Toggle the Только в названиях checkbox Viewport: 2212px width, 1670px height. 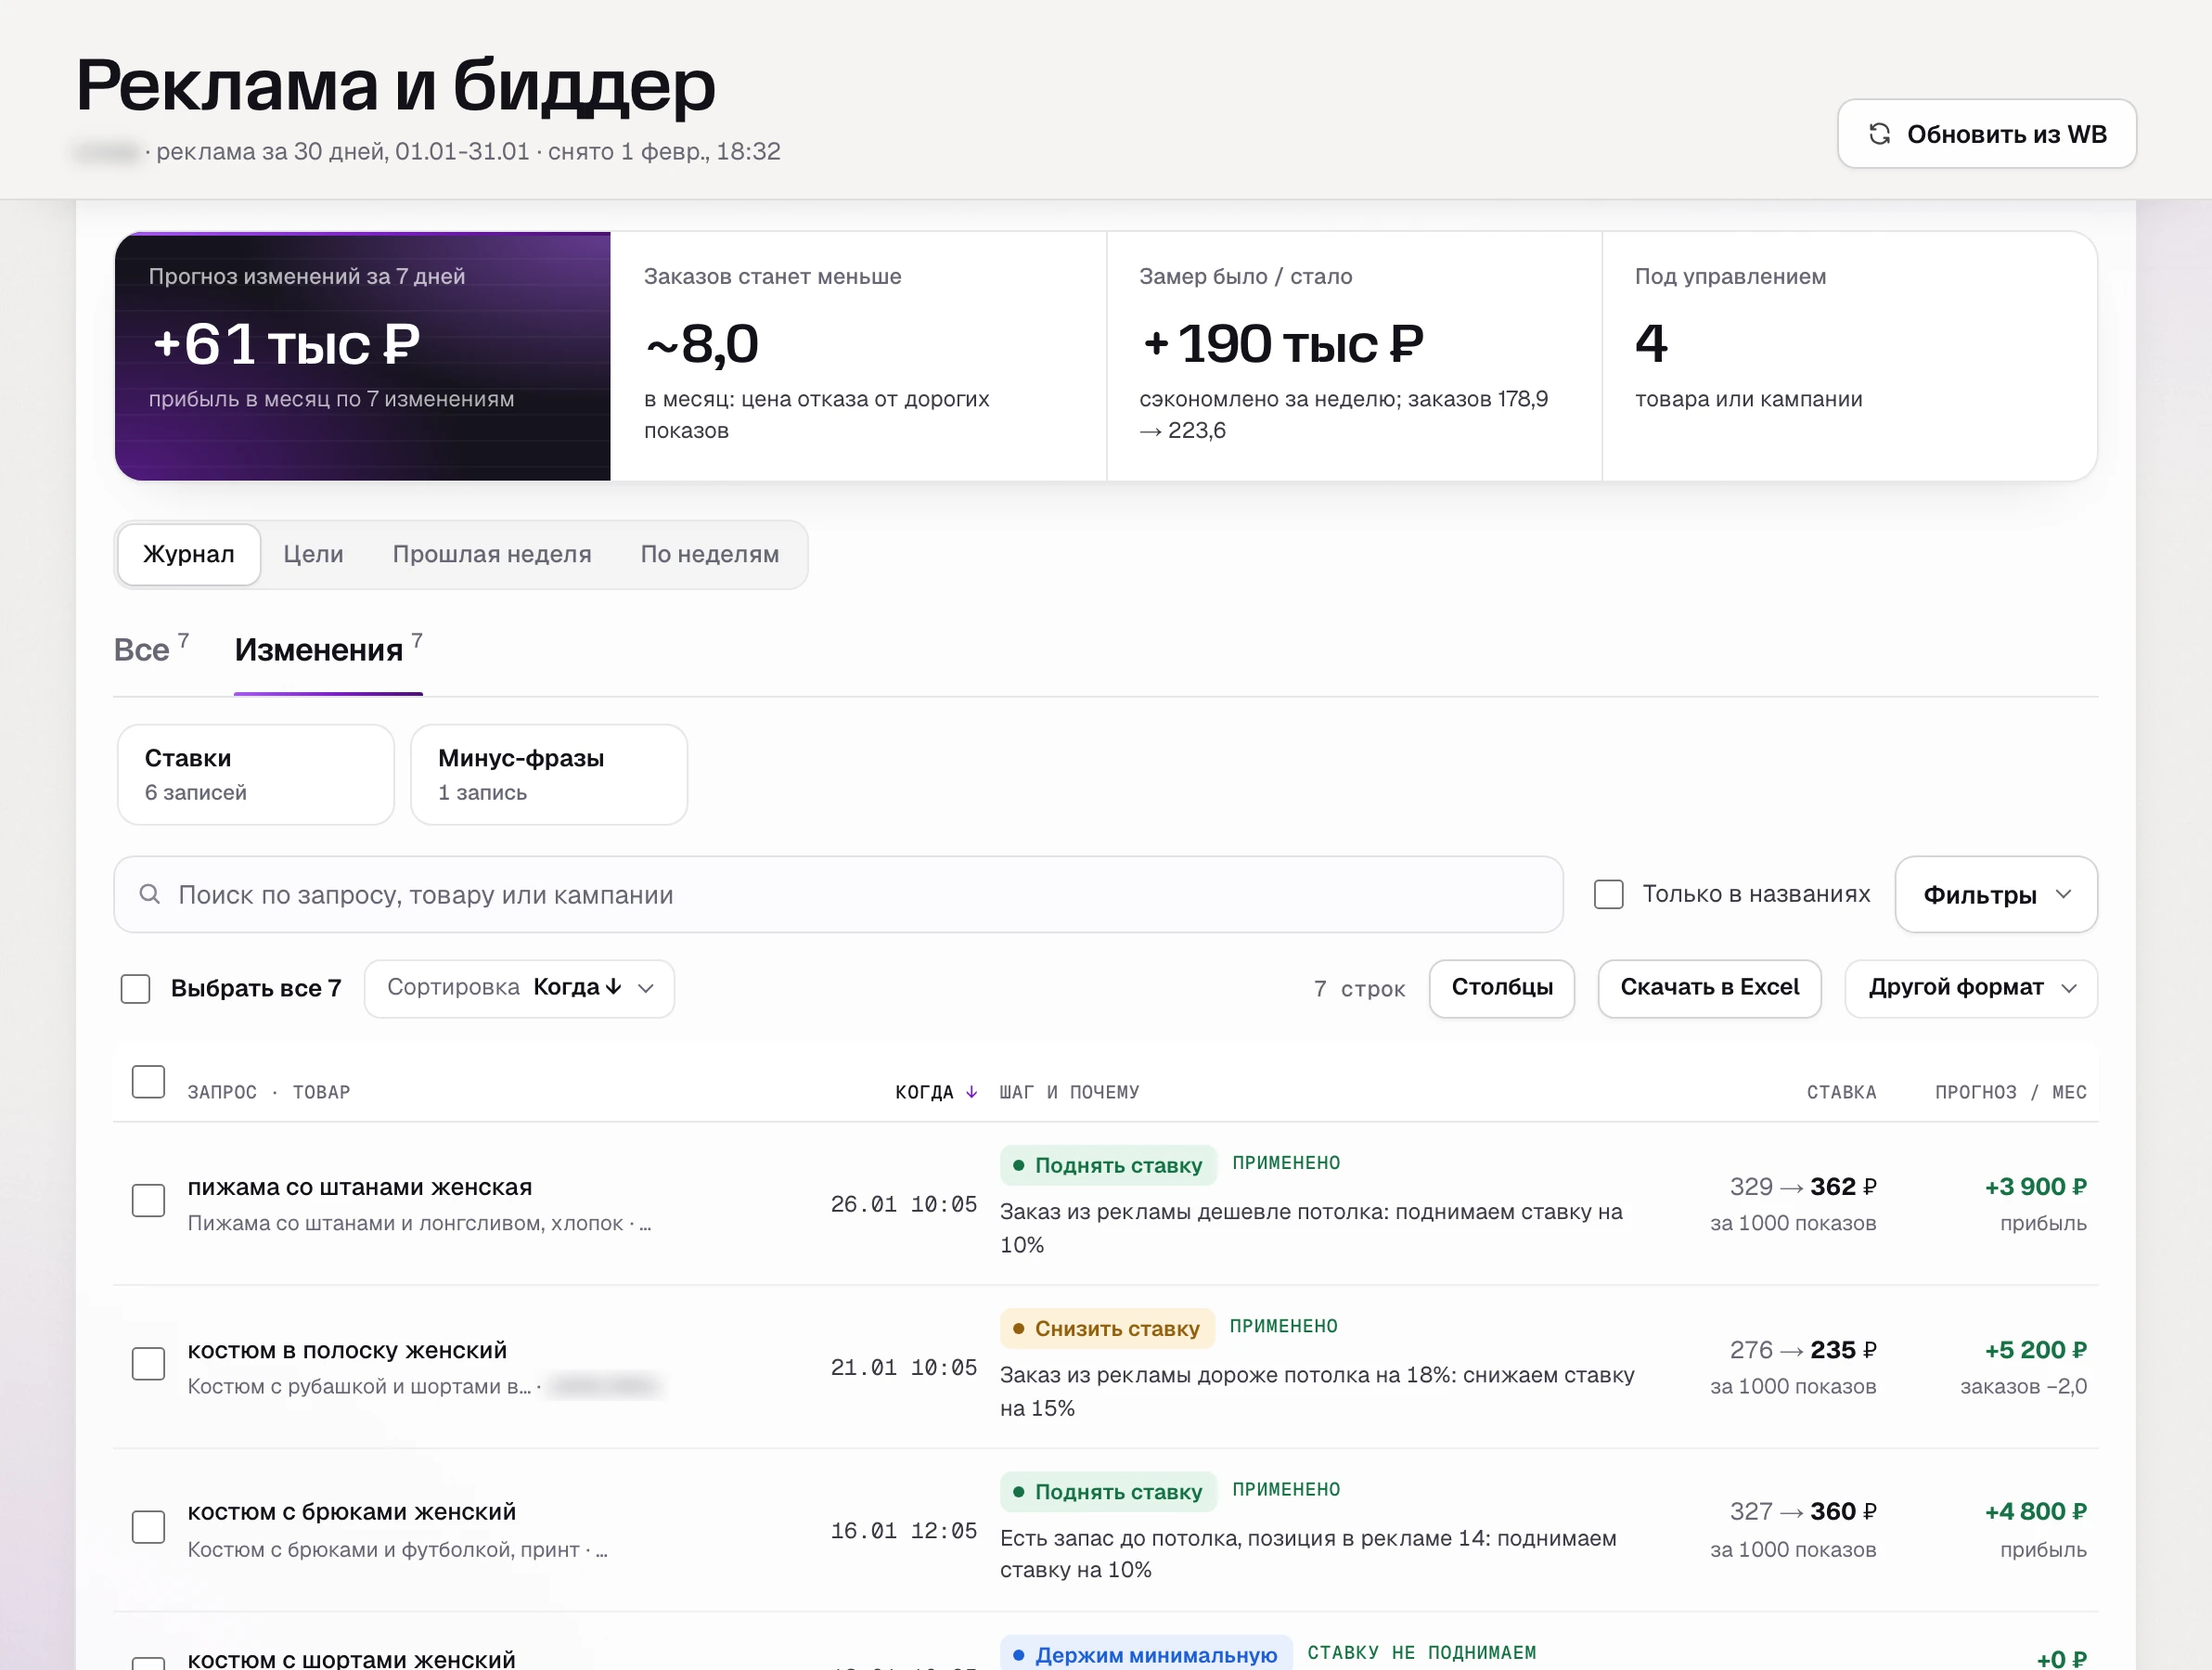[x=1608, y=894]
